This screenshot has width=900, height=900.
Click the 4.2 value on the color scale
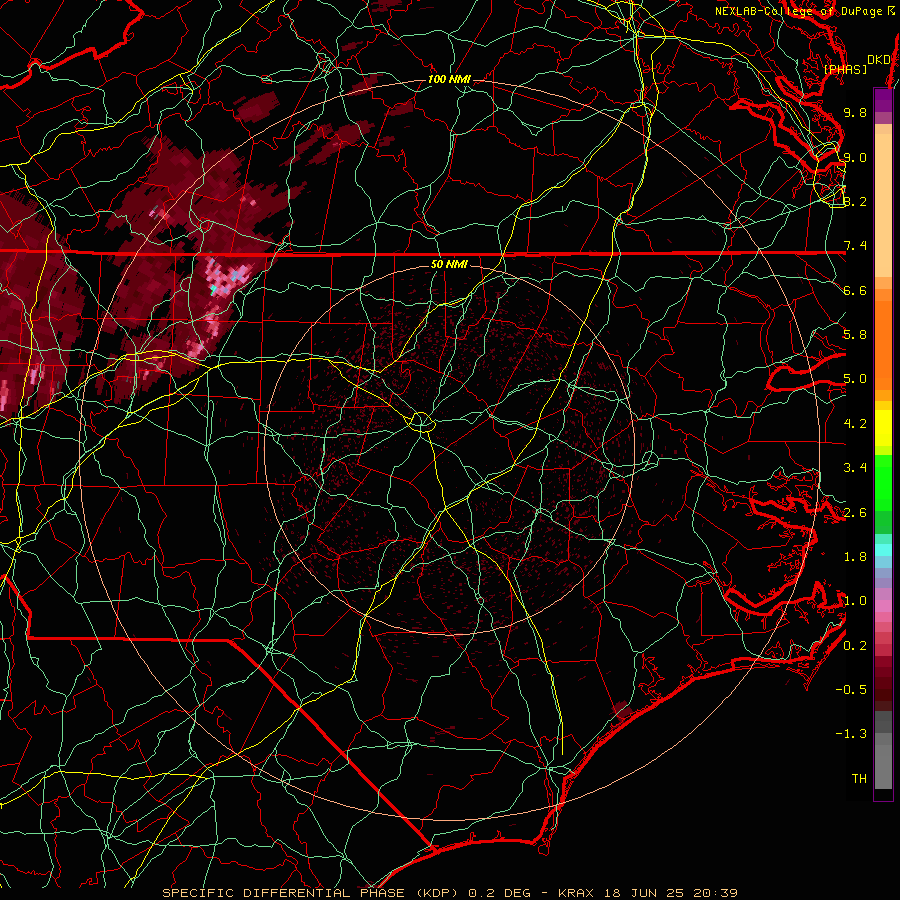pos(855,424)
